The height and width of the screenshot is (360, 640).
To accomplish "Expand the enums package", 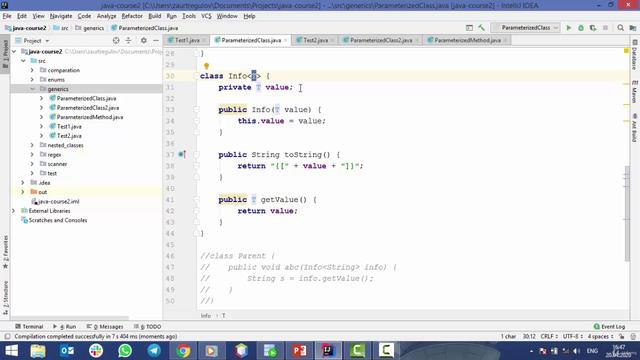I will click(32, 80).
